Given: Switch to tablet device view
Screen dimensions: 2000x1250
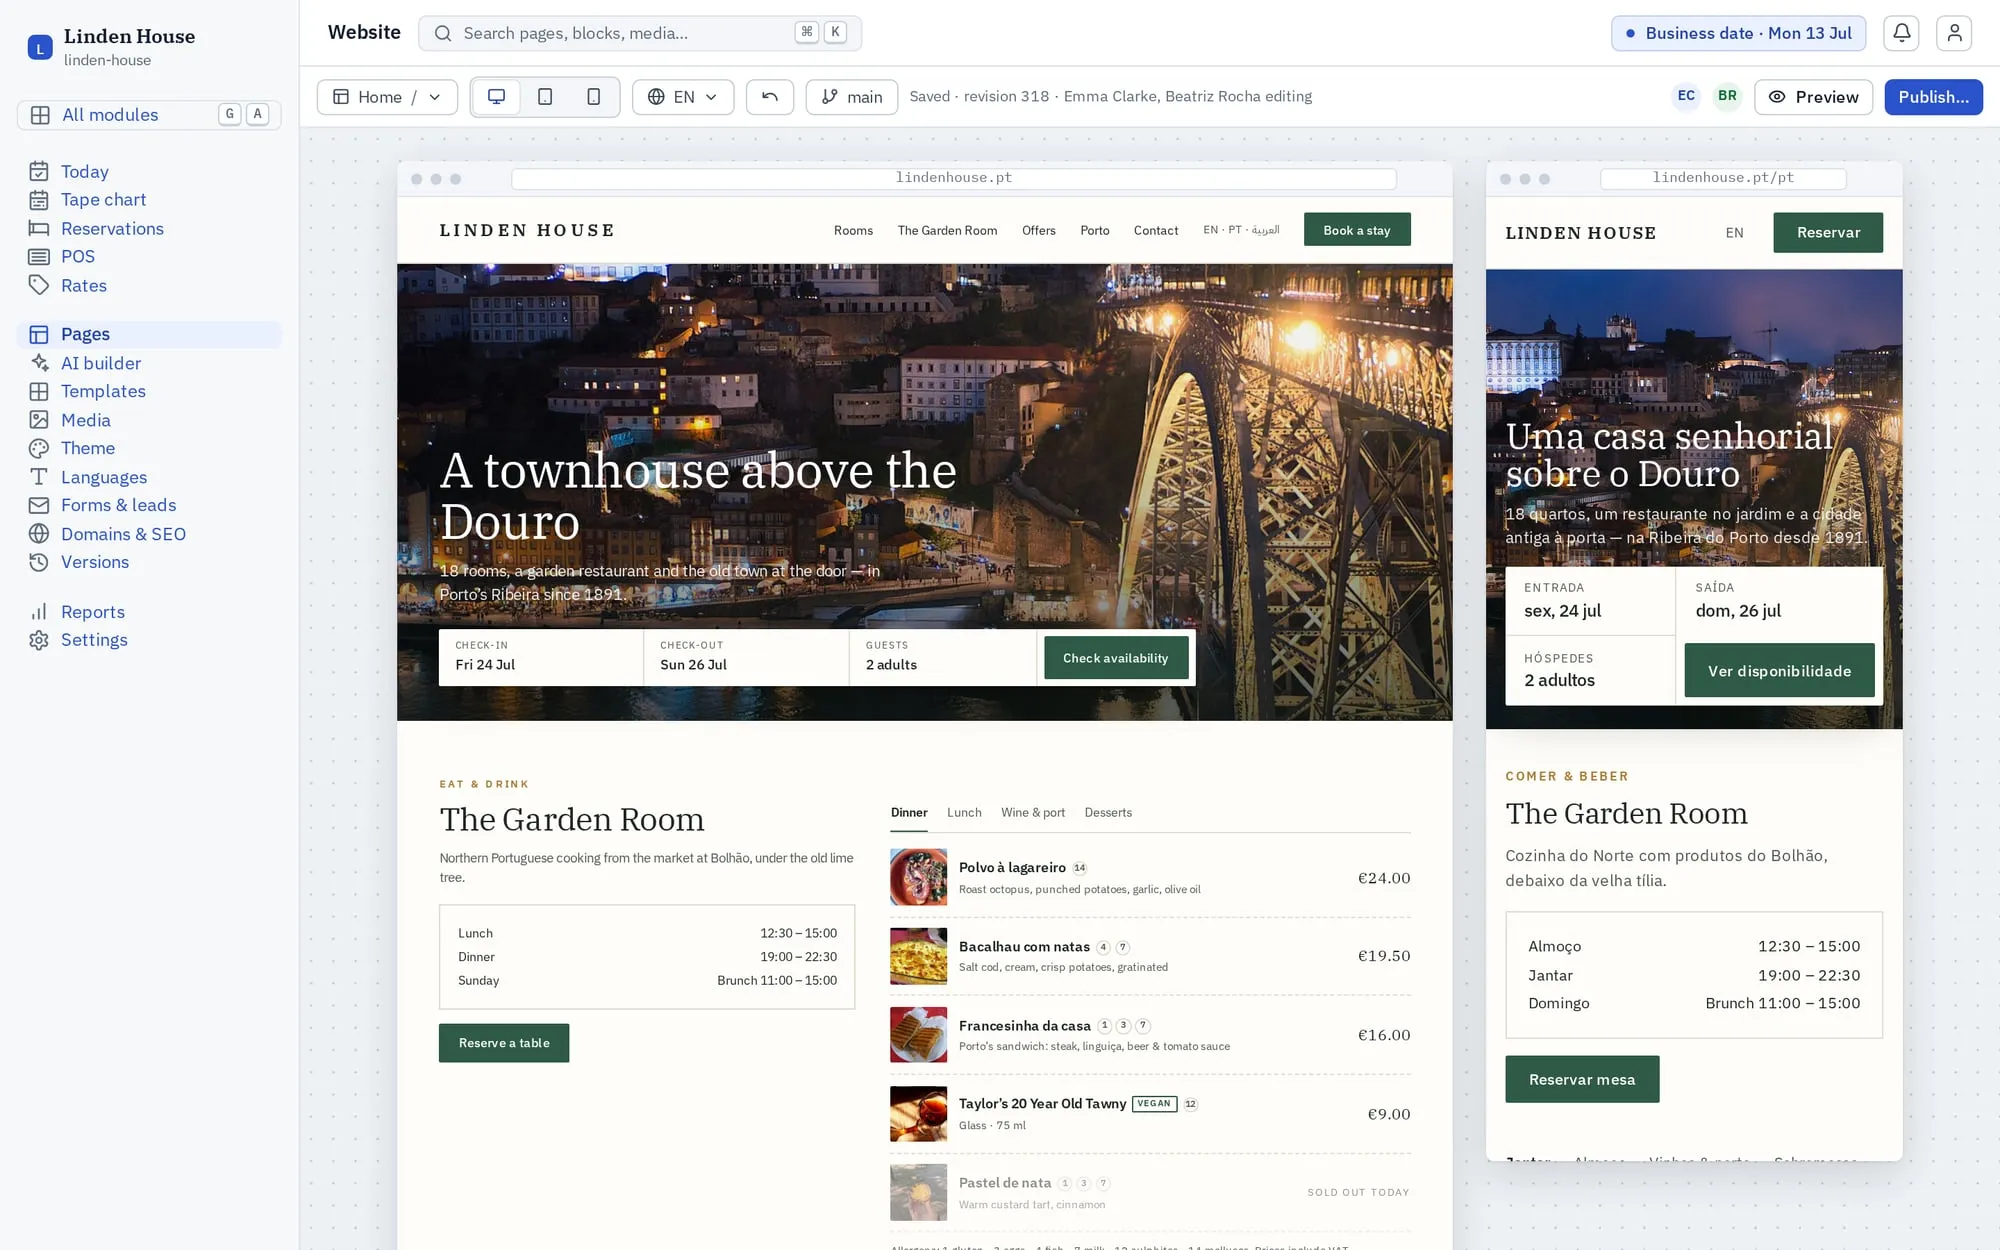Looking at the screenshot, I should tap(545, 97).
